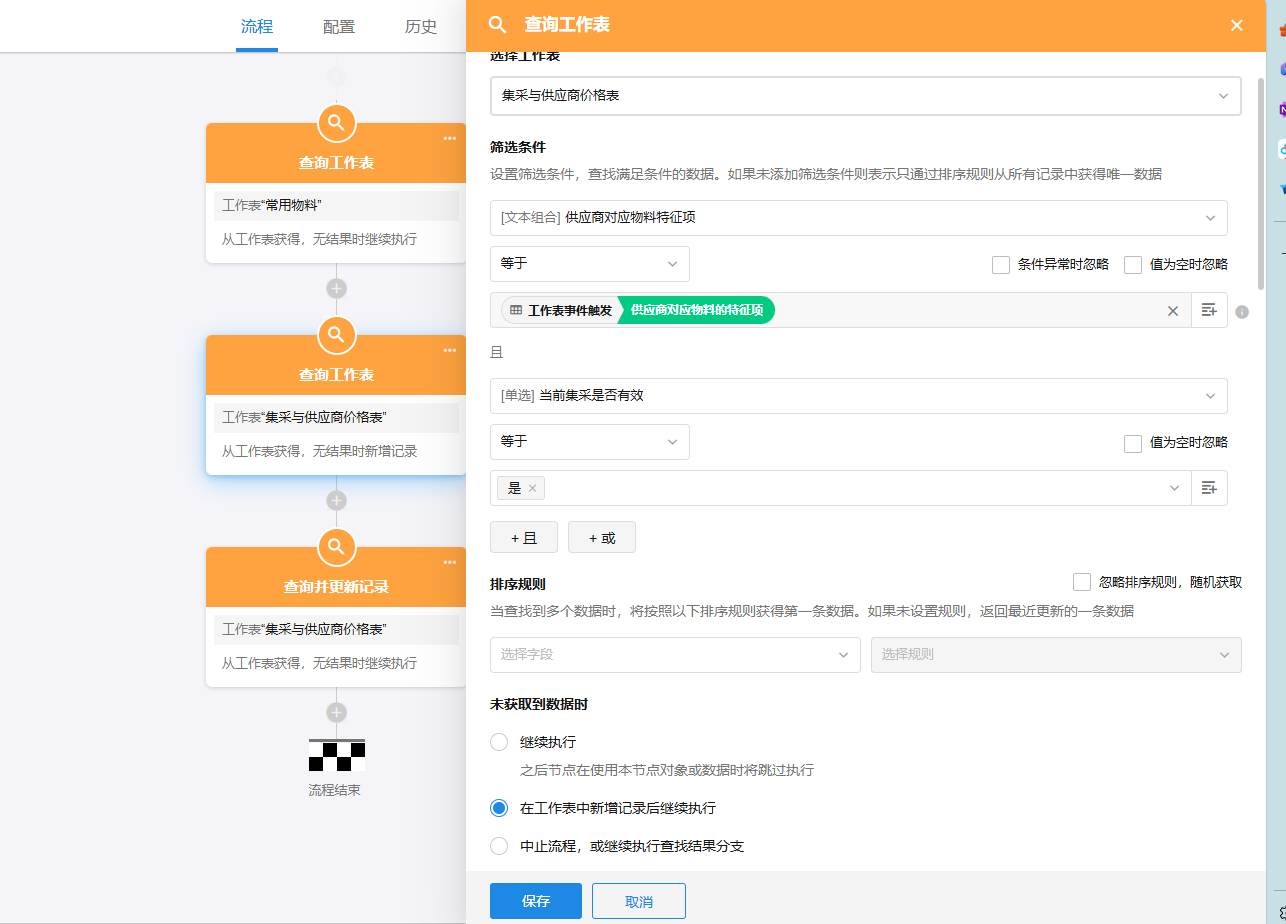Screen dimensions: 1286x924
Task: Click the 保存 button
Action: pyautogui.click(x=535, y=901)
